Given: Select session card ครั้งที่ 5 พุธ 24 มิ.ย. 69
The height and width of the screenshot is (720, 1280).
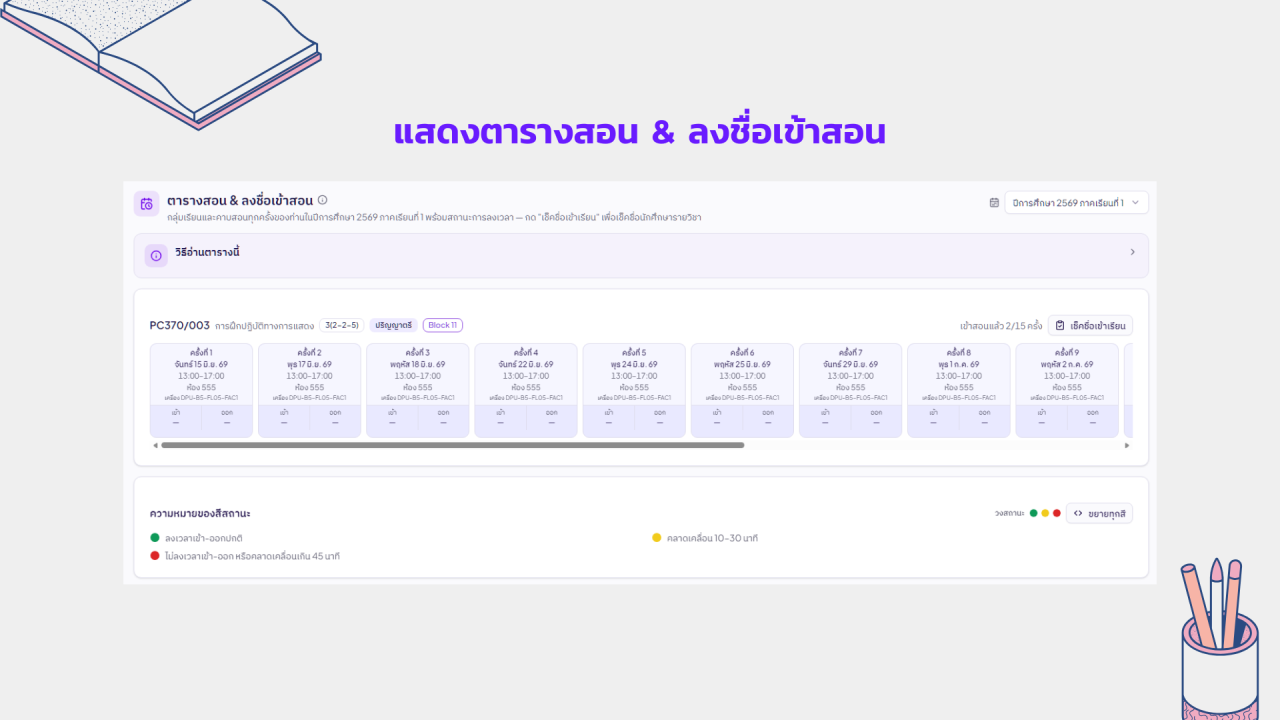Looking at the screenshot, I should (634, 390).
